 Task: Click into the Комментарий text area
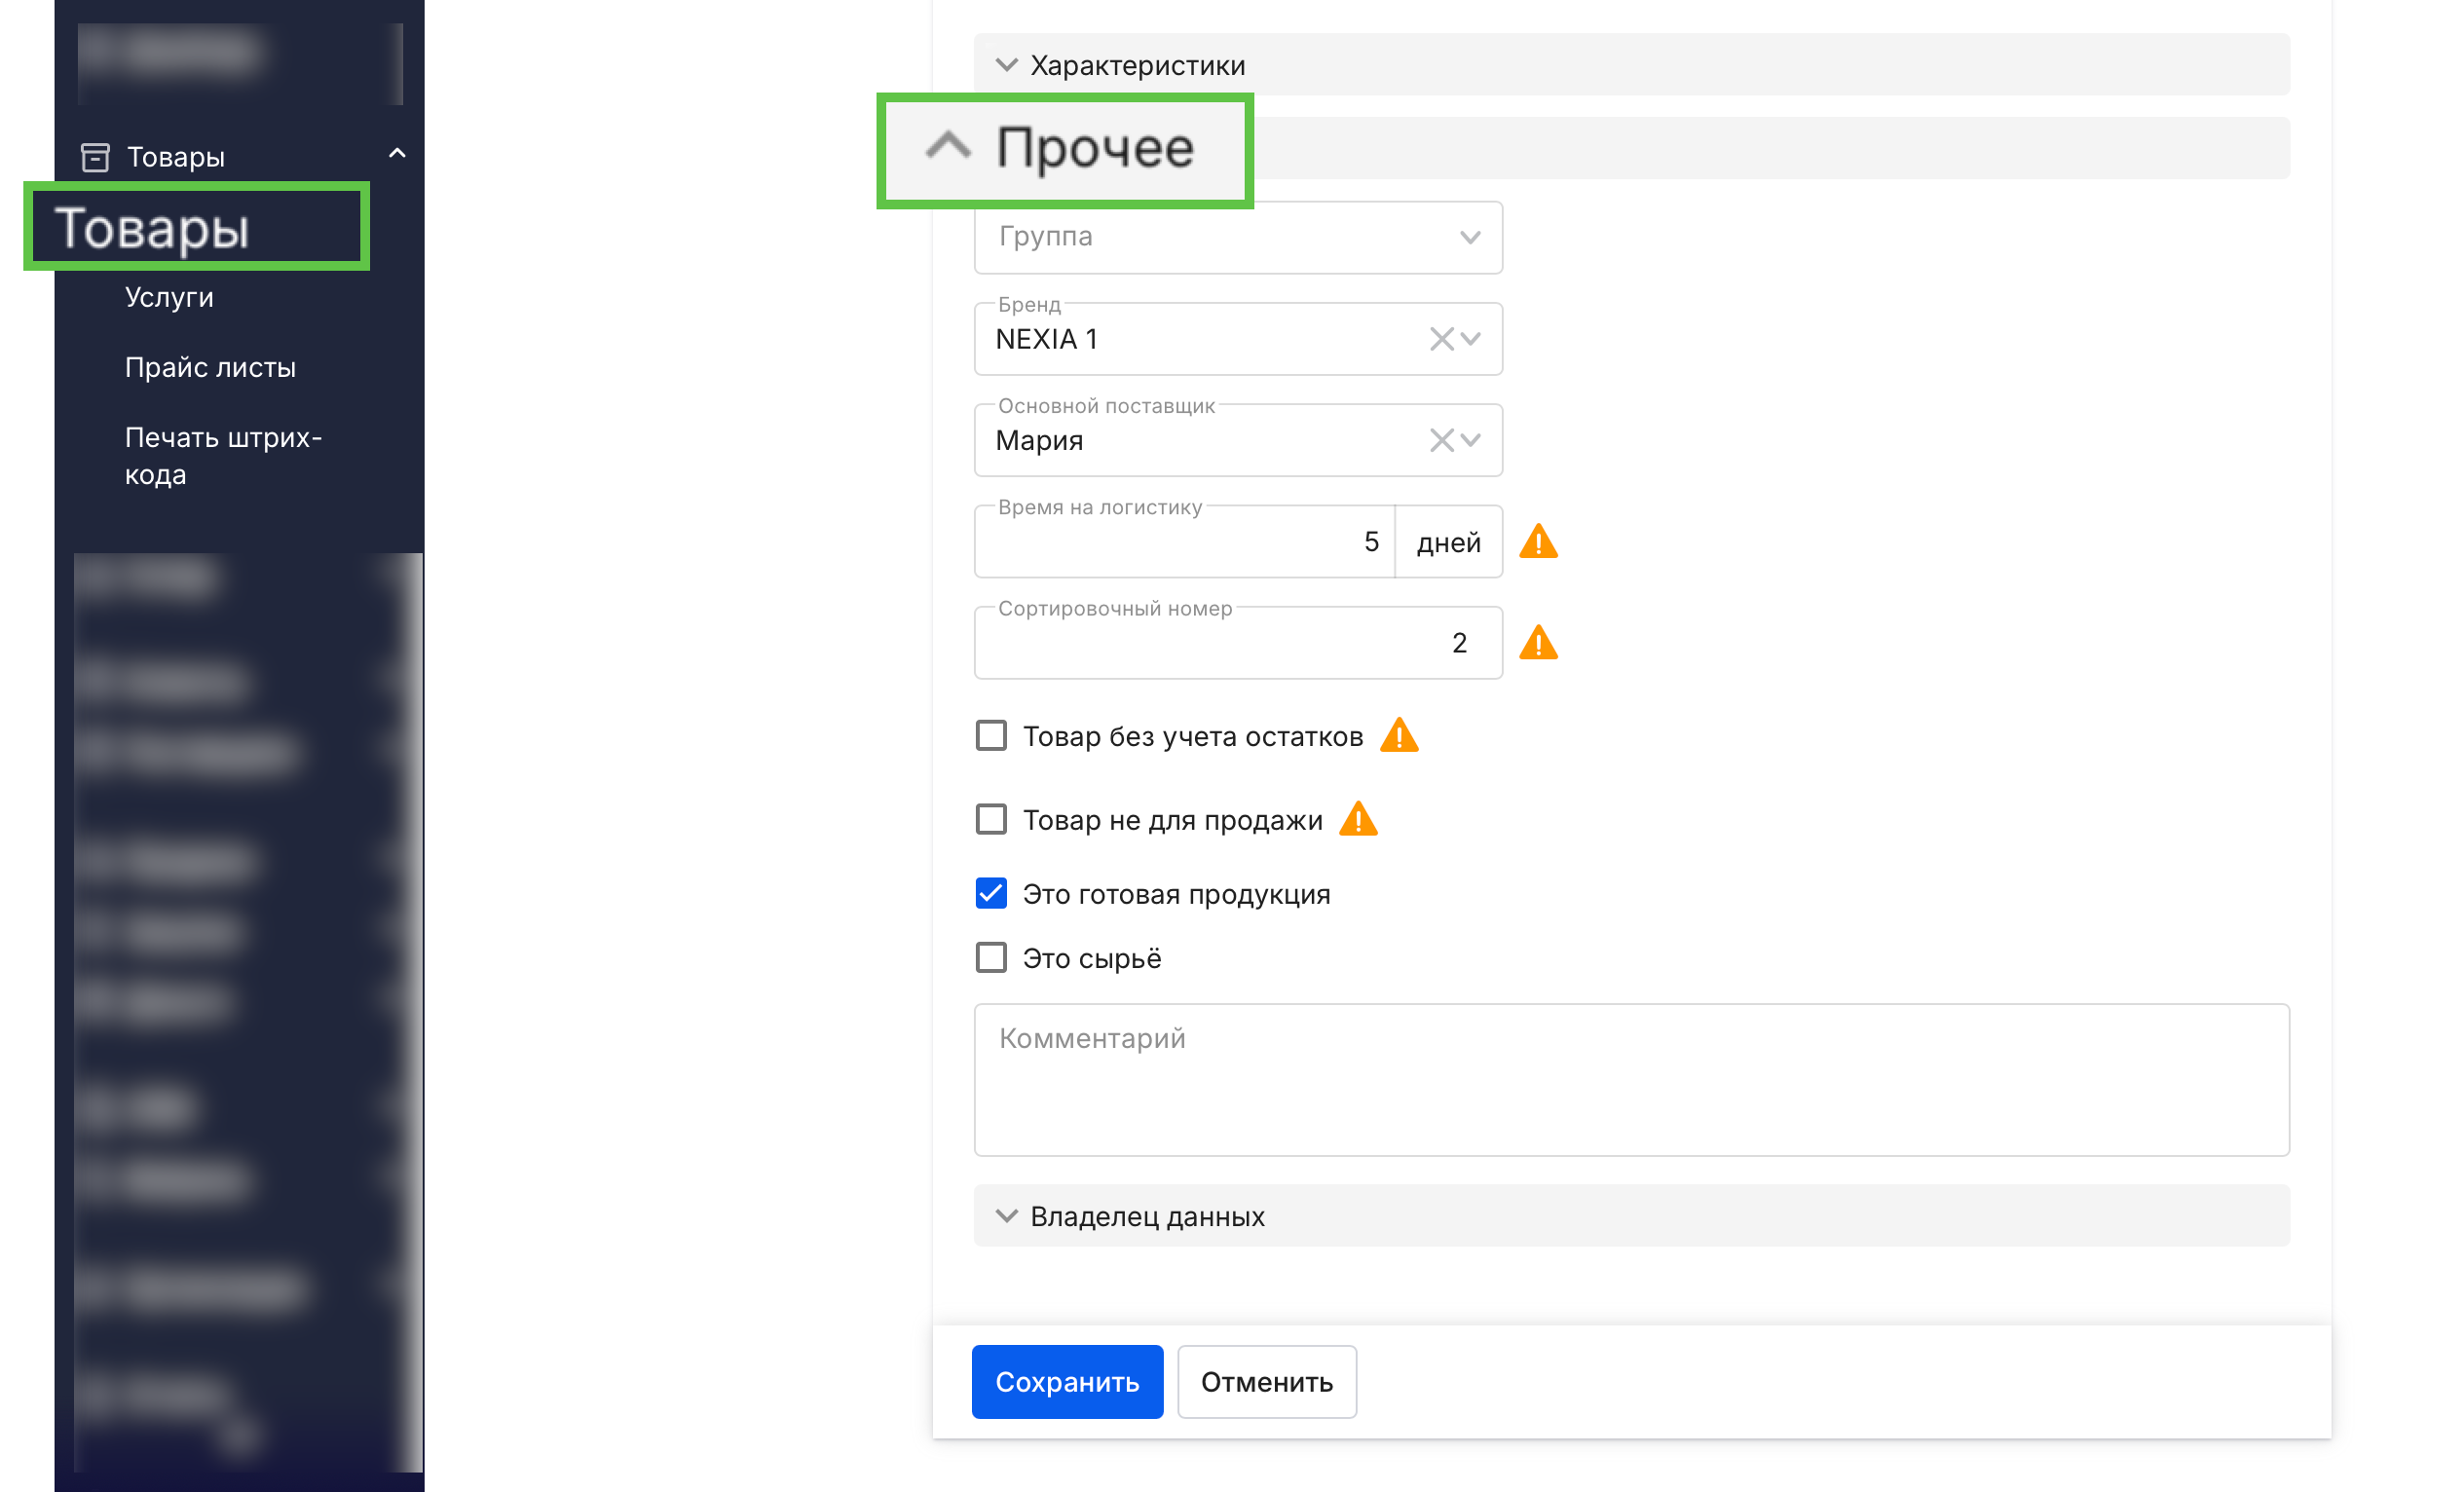pos(1630,1080)
